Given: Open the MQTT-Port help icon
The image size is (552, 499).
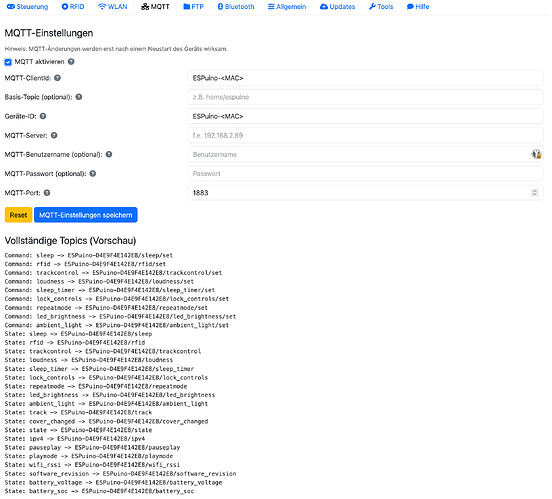Looking at the screenshot, I should [47, 193].
